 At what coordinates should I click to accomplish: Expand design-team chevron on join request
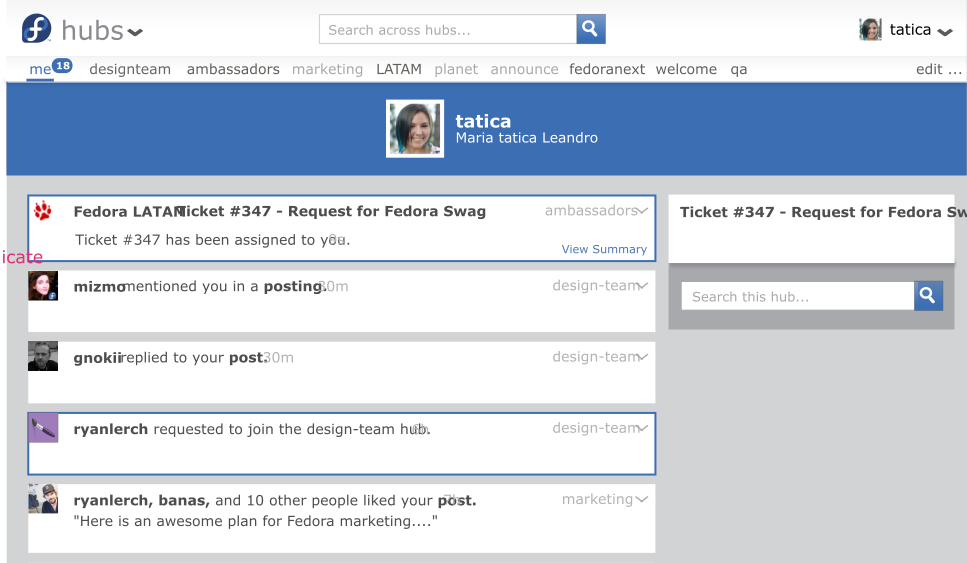pos(643,428)
